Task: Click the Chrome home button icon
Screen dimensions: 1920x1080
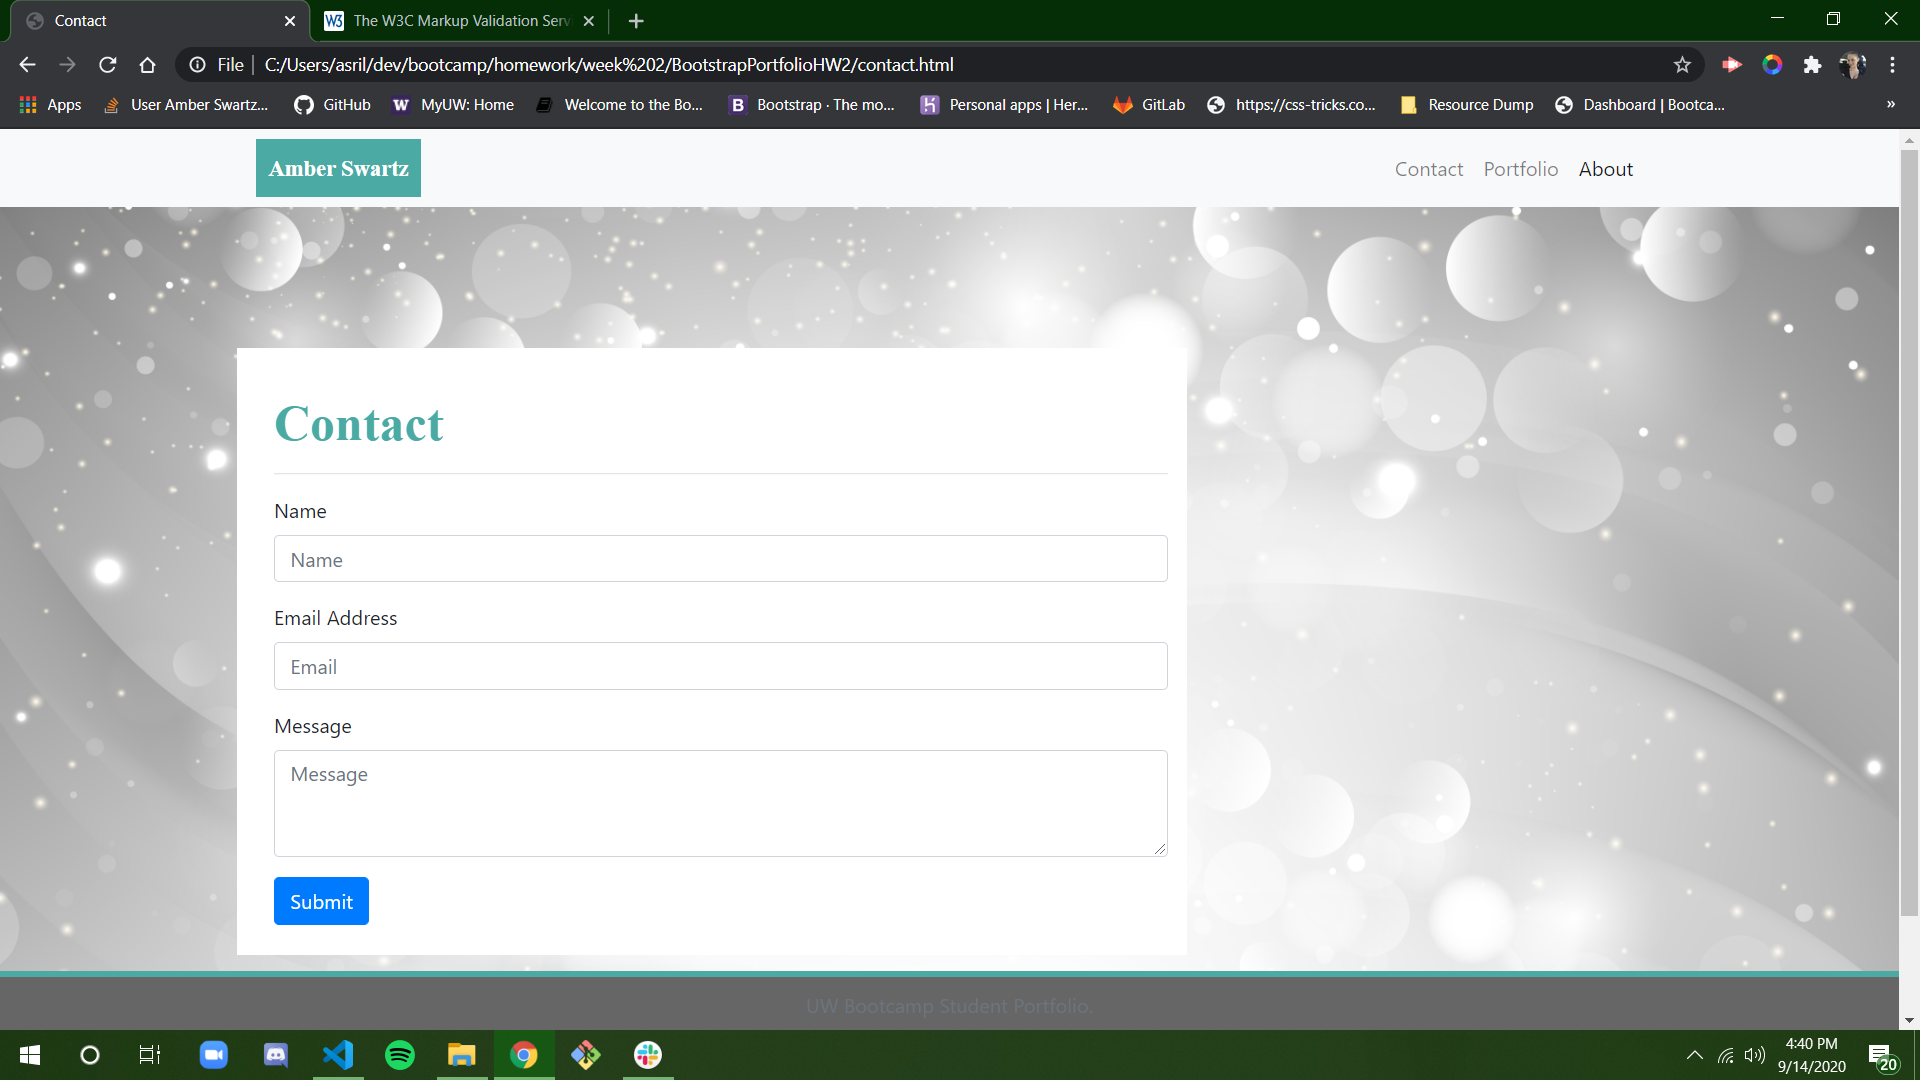Action: pos(148,65)
